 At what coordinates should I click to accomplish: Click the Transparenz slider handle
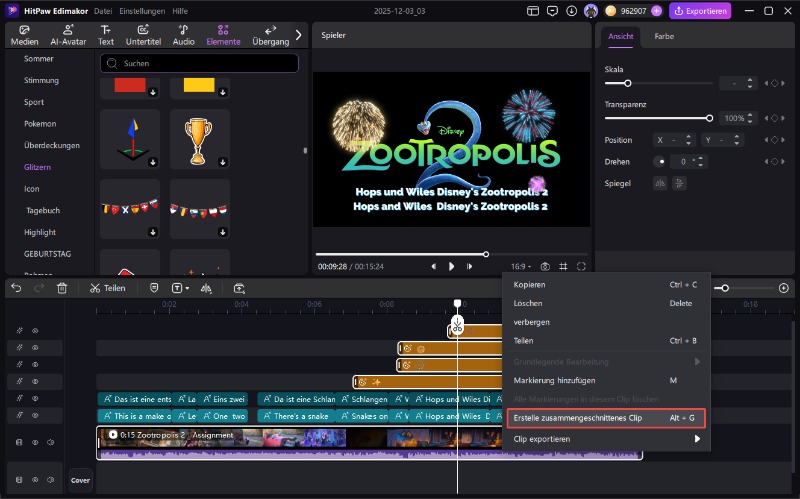710,118
